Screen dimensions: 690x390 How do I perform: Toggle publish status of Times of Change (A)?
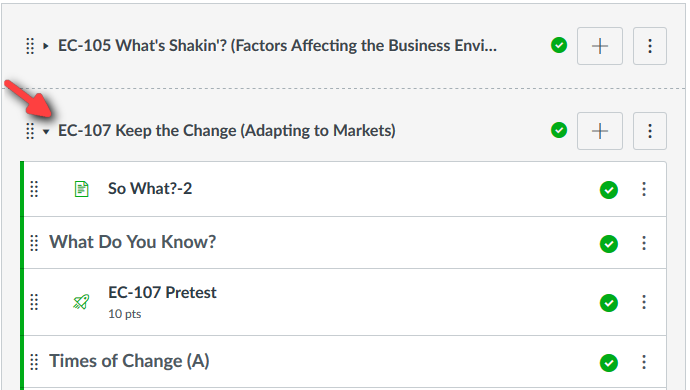coord(609,363)
